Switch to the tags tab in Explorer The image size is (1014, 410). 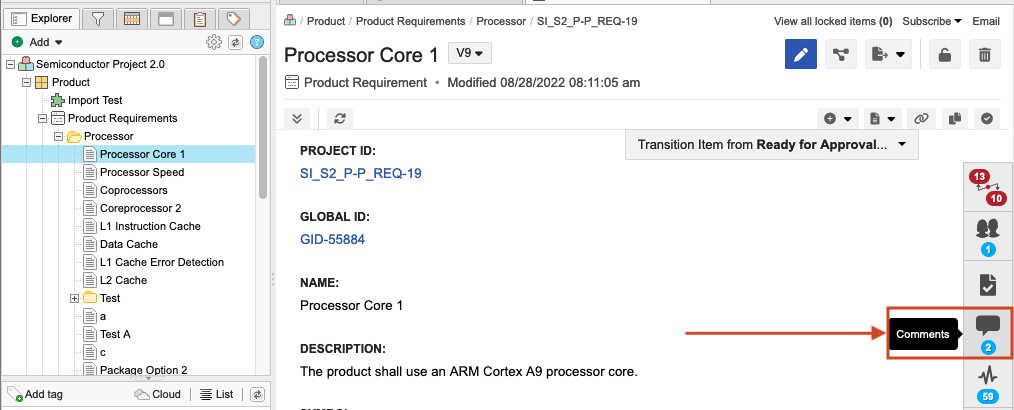(233, 18)
